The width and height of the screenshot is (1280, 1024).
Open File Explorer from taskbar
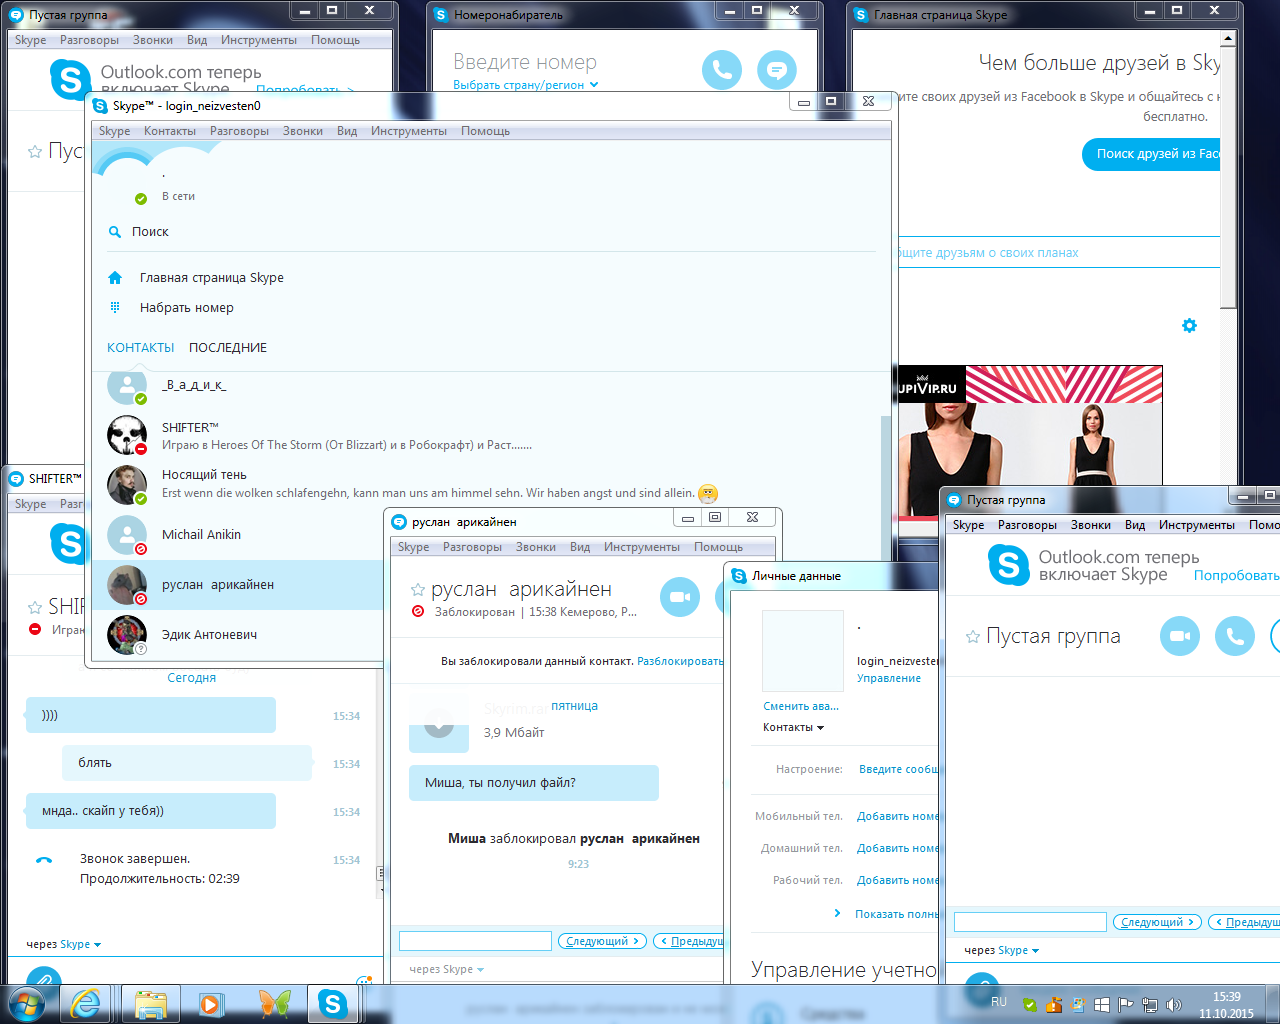(151, 1004)
